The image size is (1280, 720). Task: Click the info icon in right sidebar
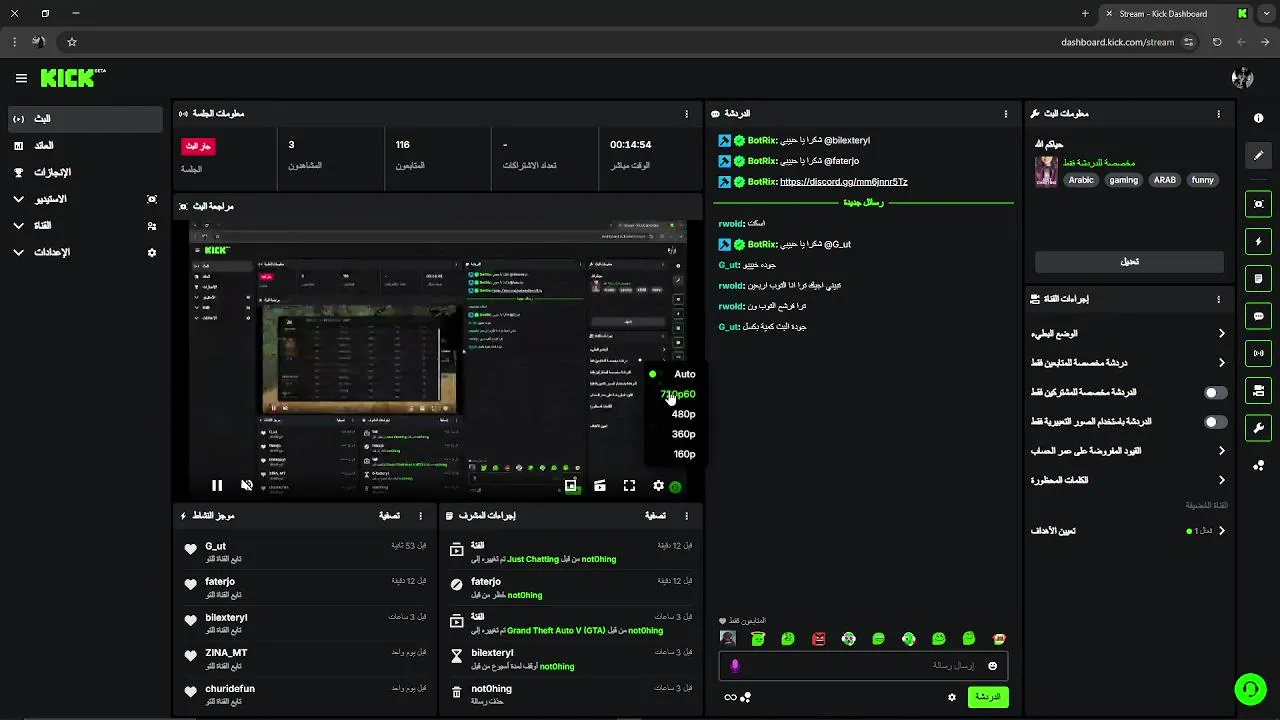pos(1258,117)
